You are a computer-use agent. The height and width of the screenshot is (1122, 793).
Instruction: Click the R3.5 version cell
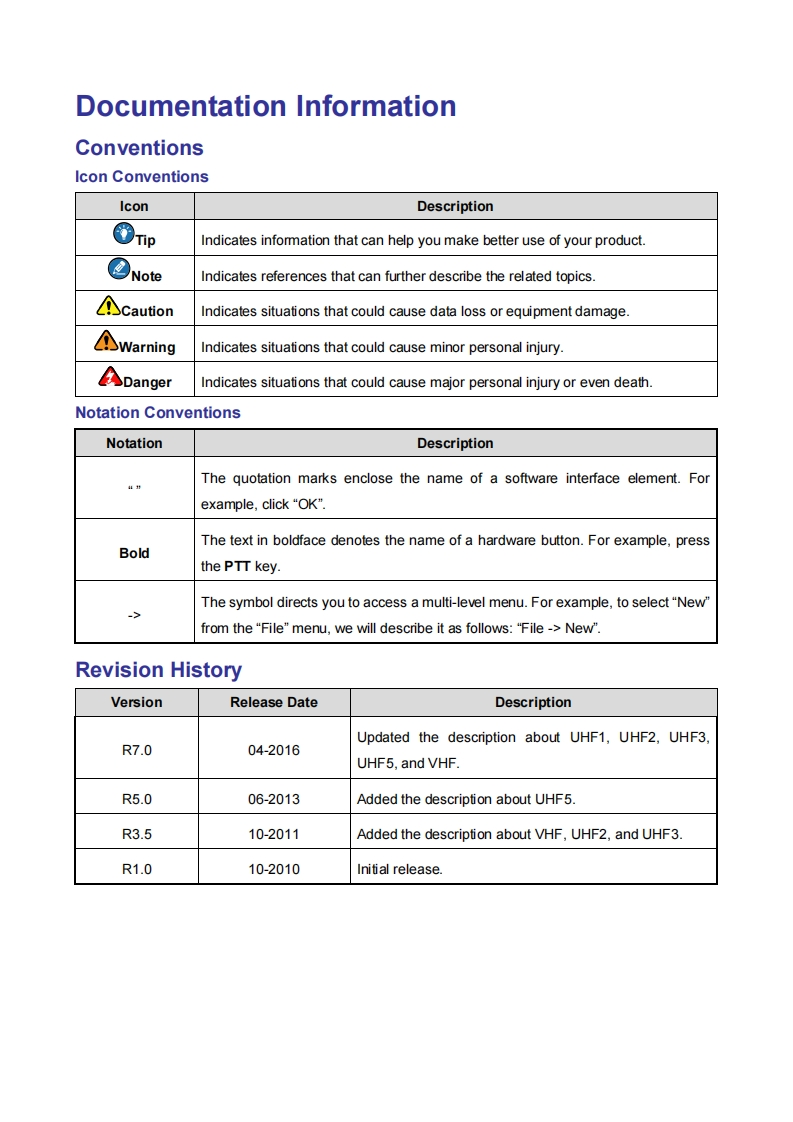[137, 834]
